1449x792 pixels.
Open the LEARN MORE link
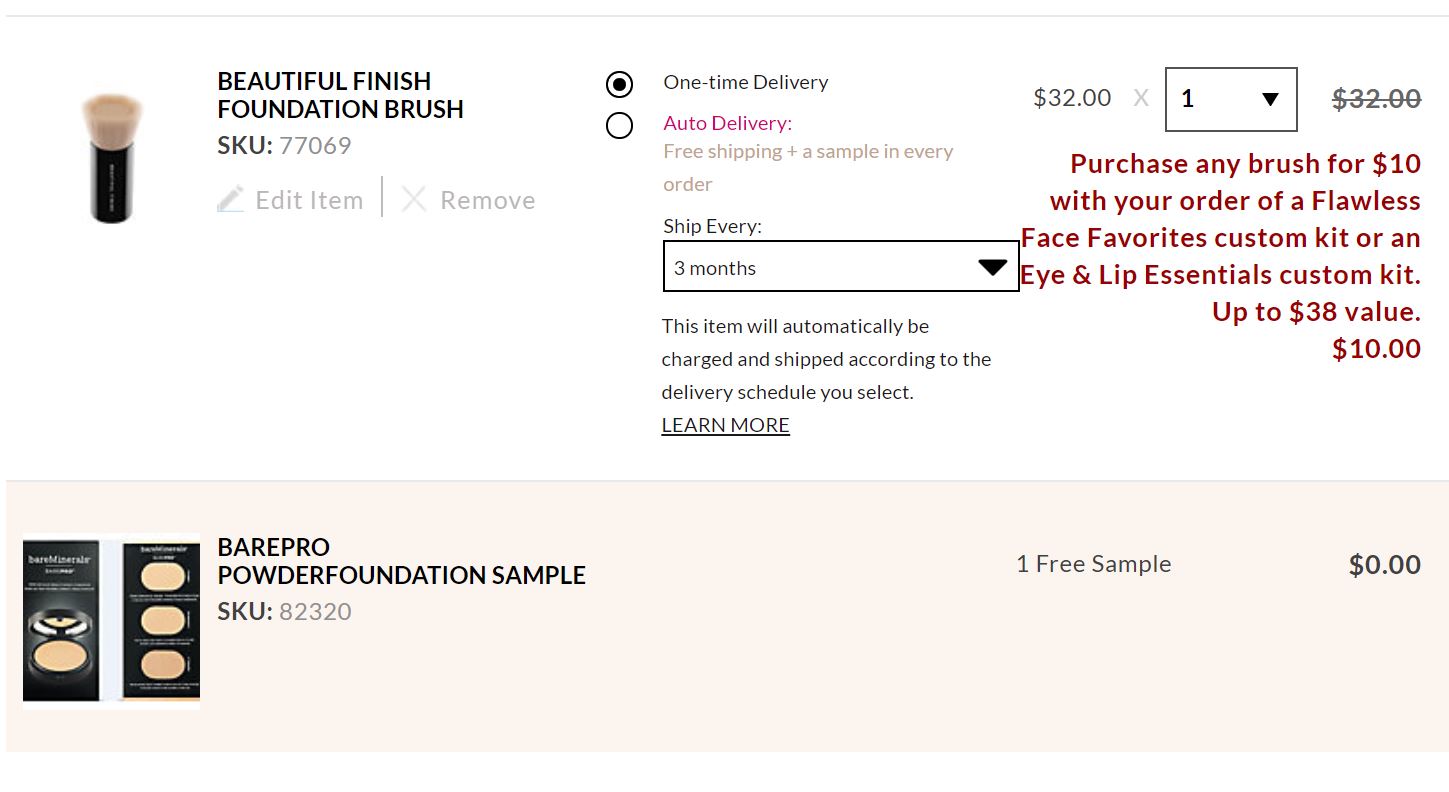coord(725,425)
